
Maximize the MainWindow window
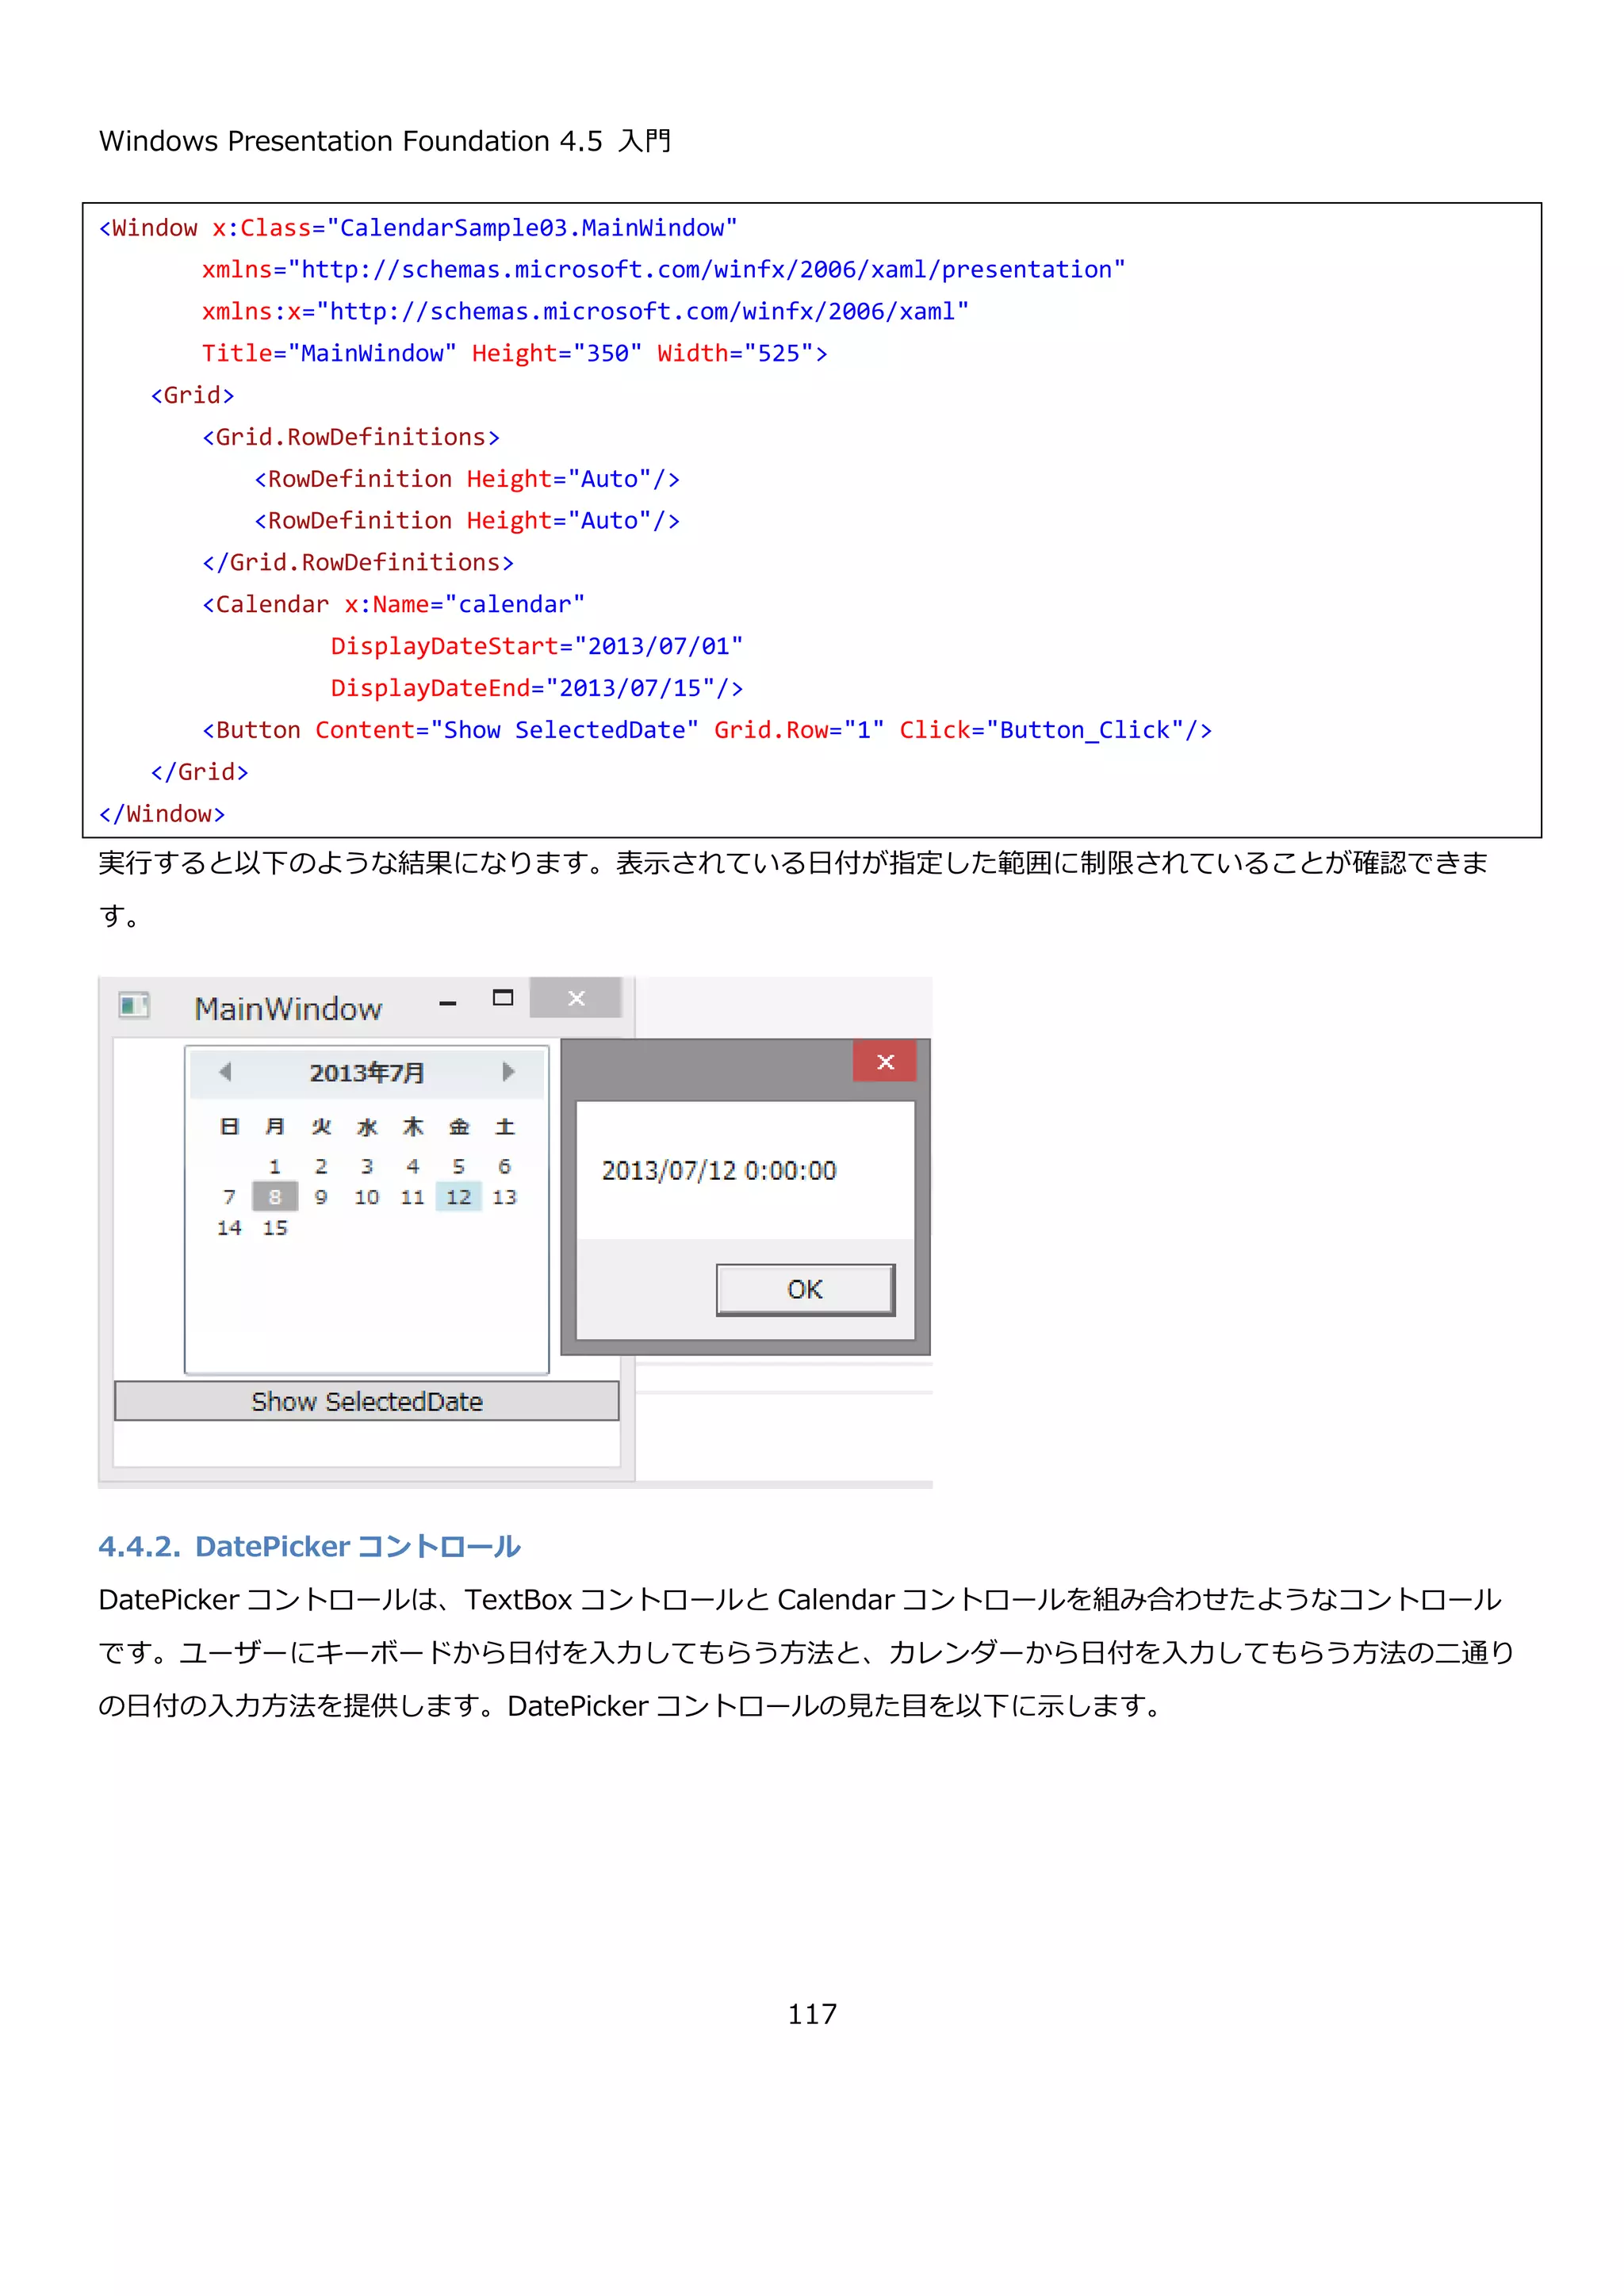[503, 997]
